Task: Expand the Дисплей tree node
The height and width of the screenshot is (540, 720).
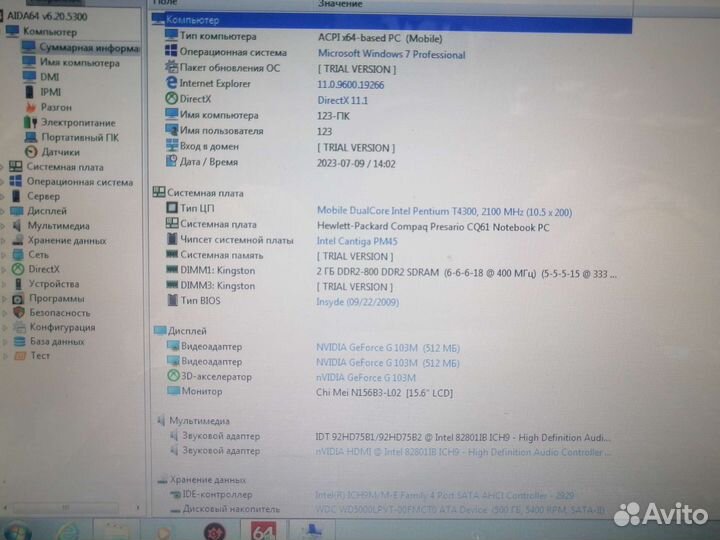Action: 3,211
